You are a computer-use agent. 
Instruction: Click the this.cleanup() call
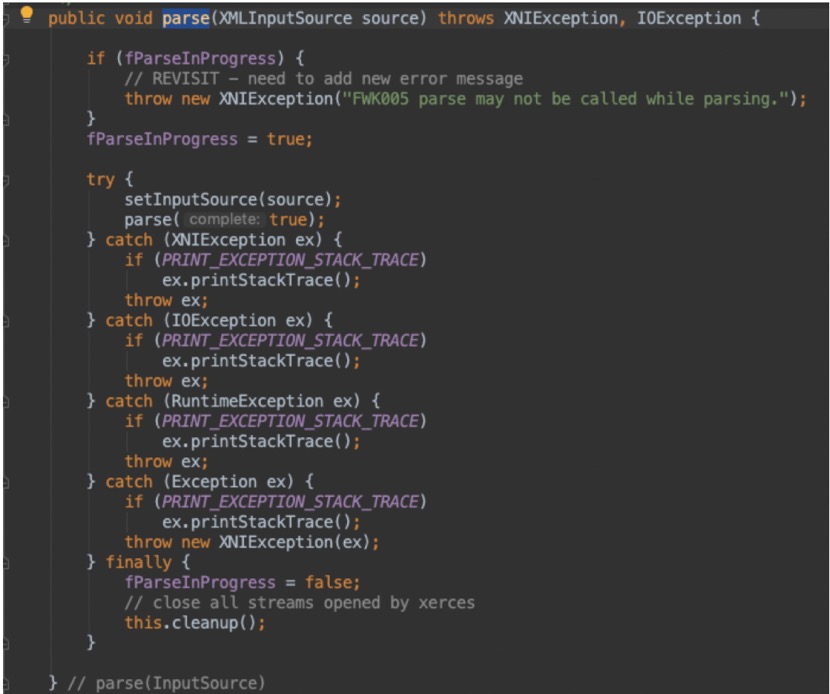[195, 623]
